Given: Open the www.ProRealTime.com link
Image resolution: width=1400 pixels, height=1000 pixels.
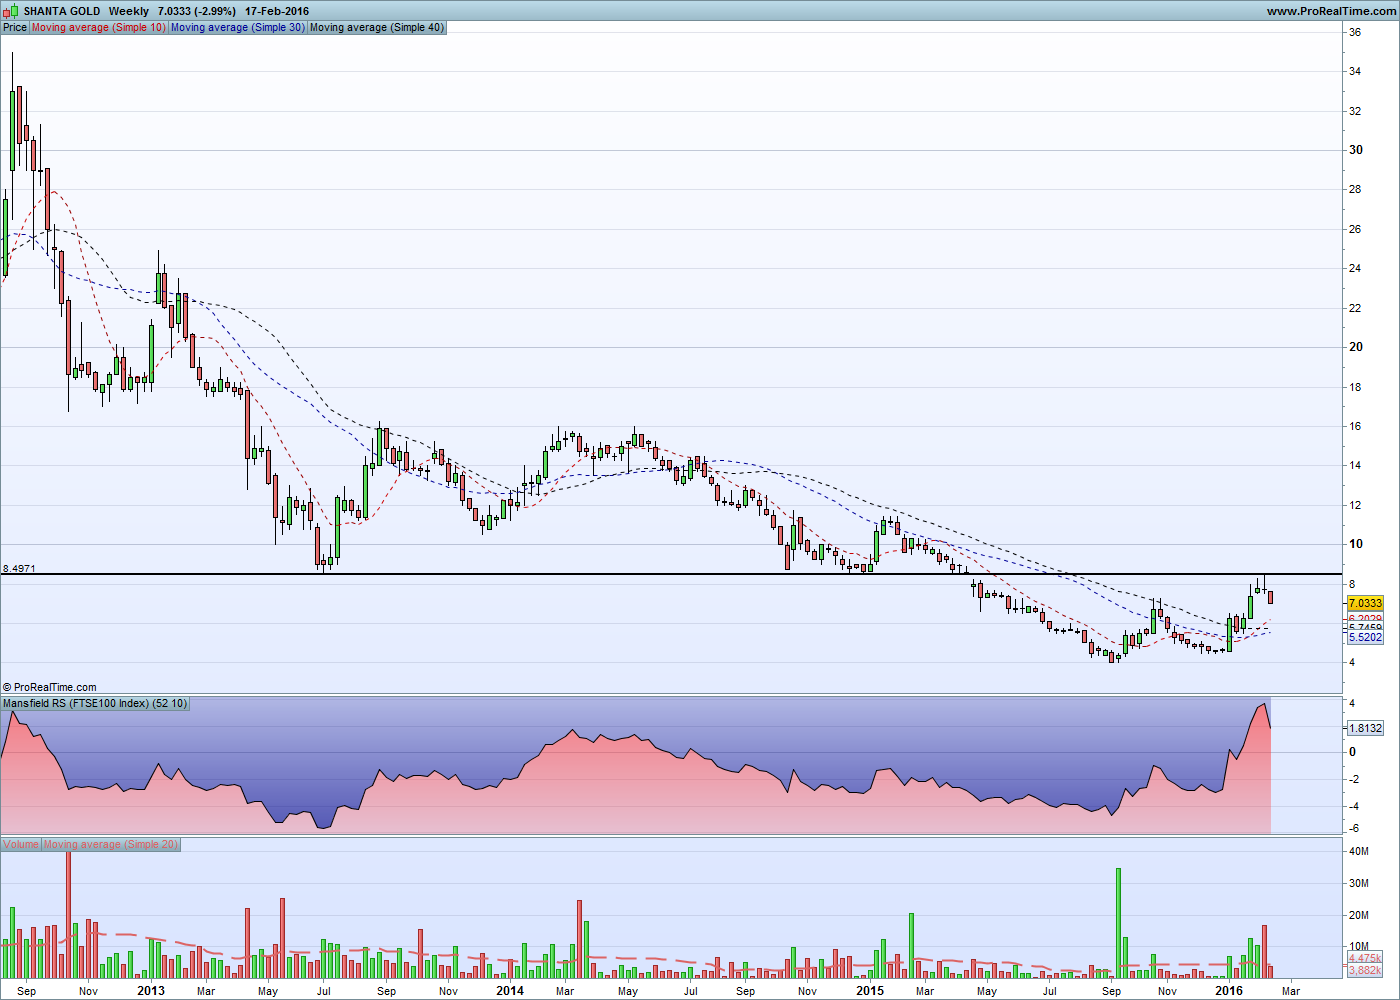Looking at the screenshot, I should (x=1331, y=11).
